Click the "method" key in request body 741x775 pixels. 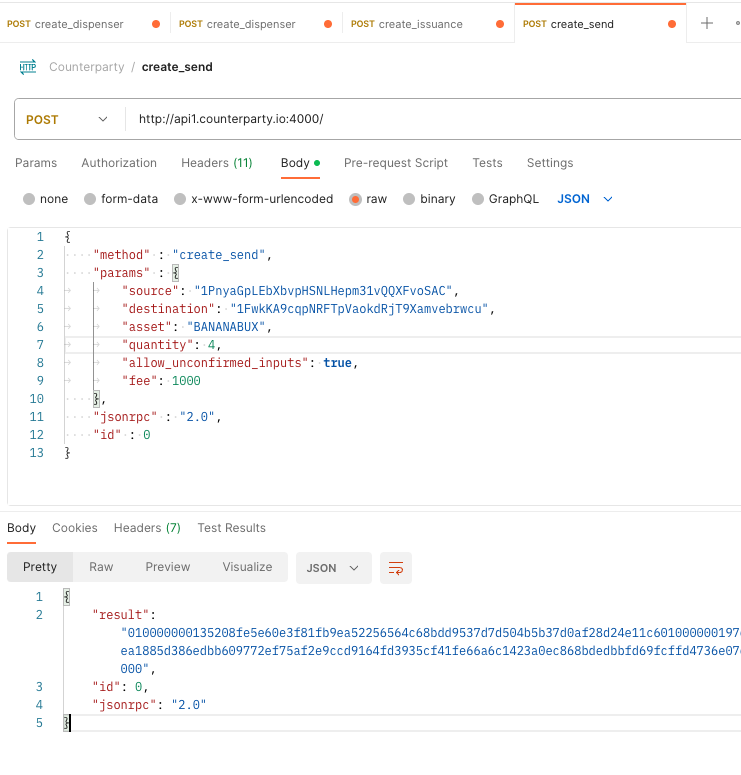[x=122, y=255]
